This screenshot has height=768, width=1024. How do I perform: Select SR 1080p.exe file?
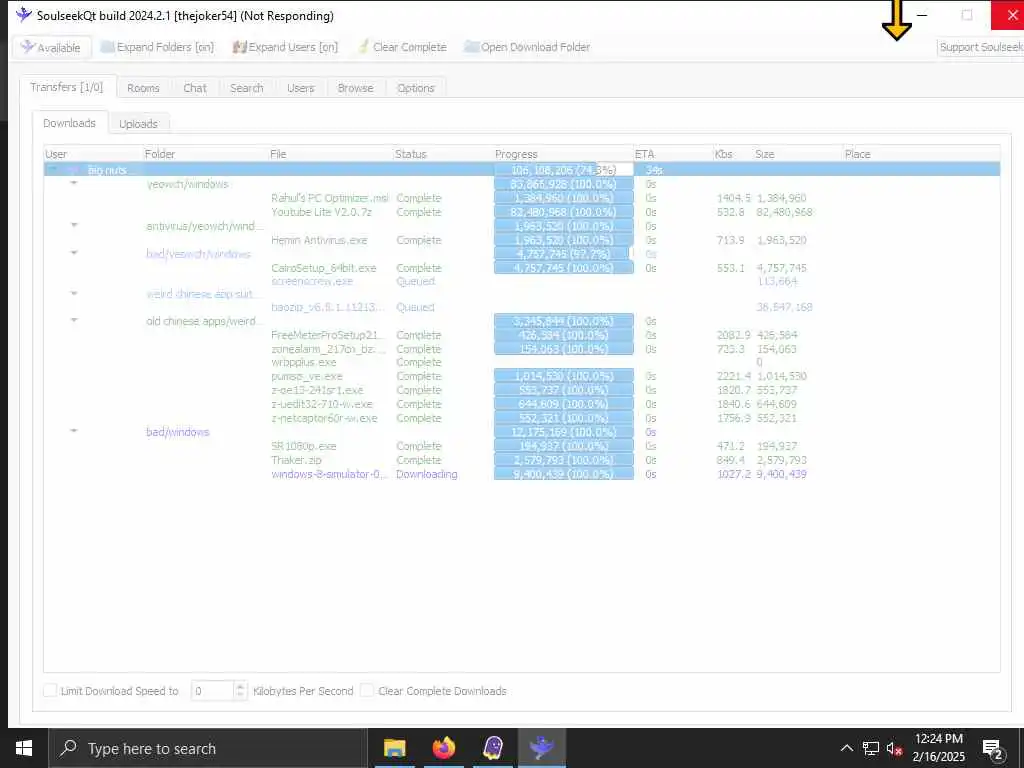point(304,446)
